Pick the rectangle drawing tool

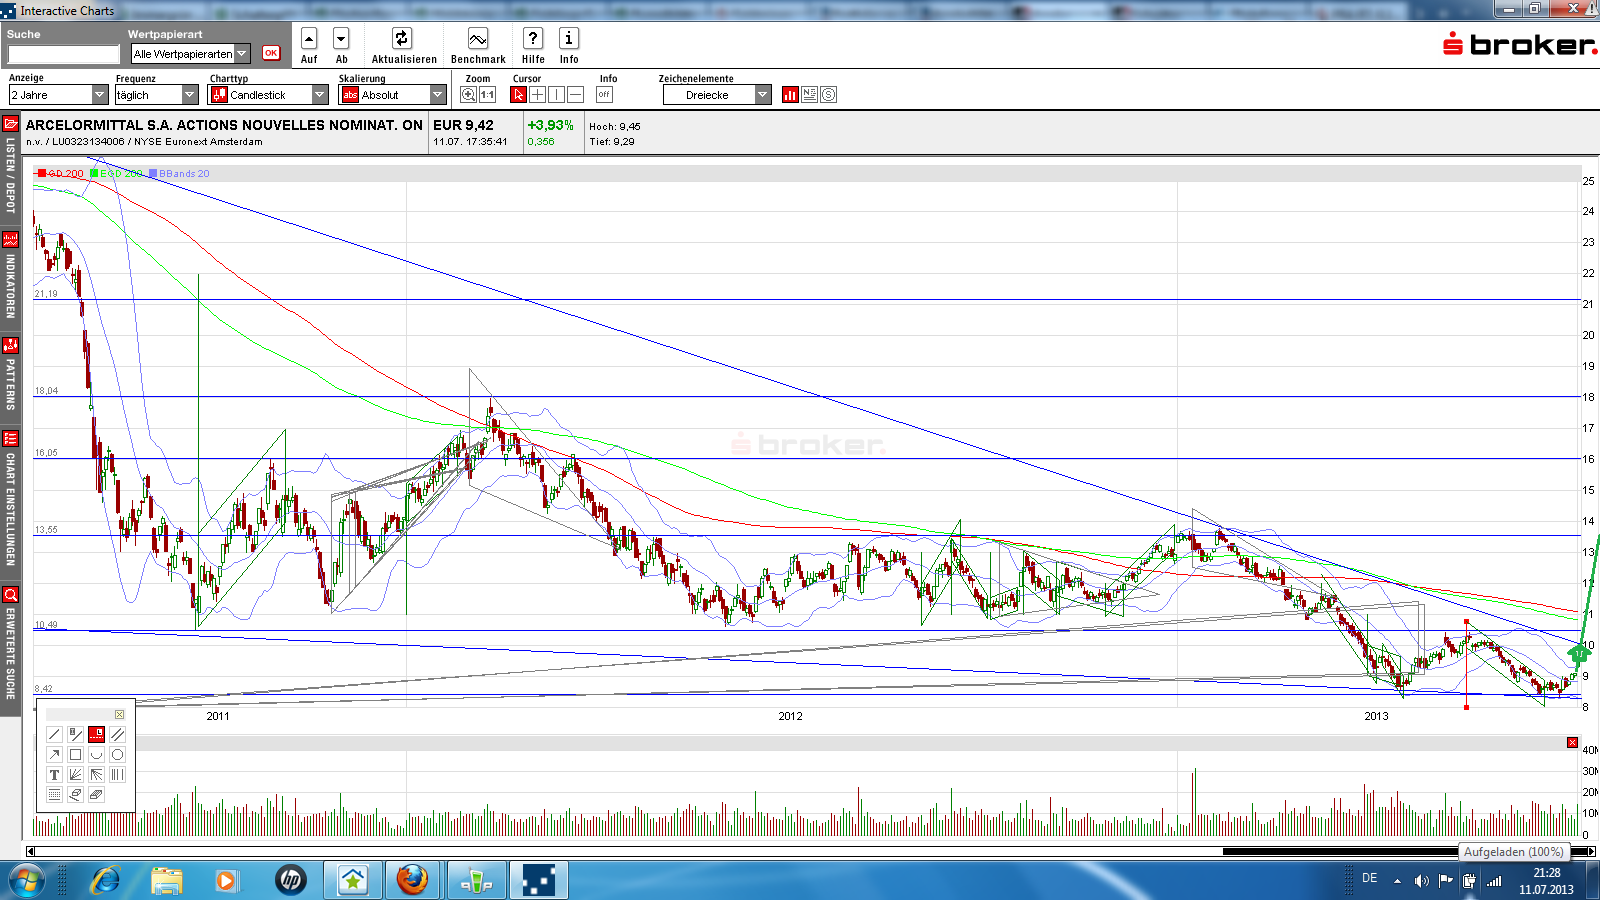tap(76, 755)
